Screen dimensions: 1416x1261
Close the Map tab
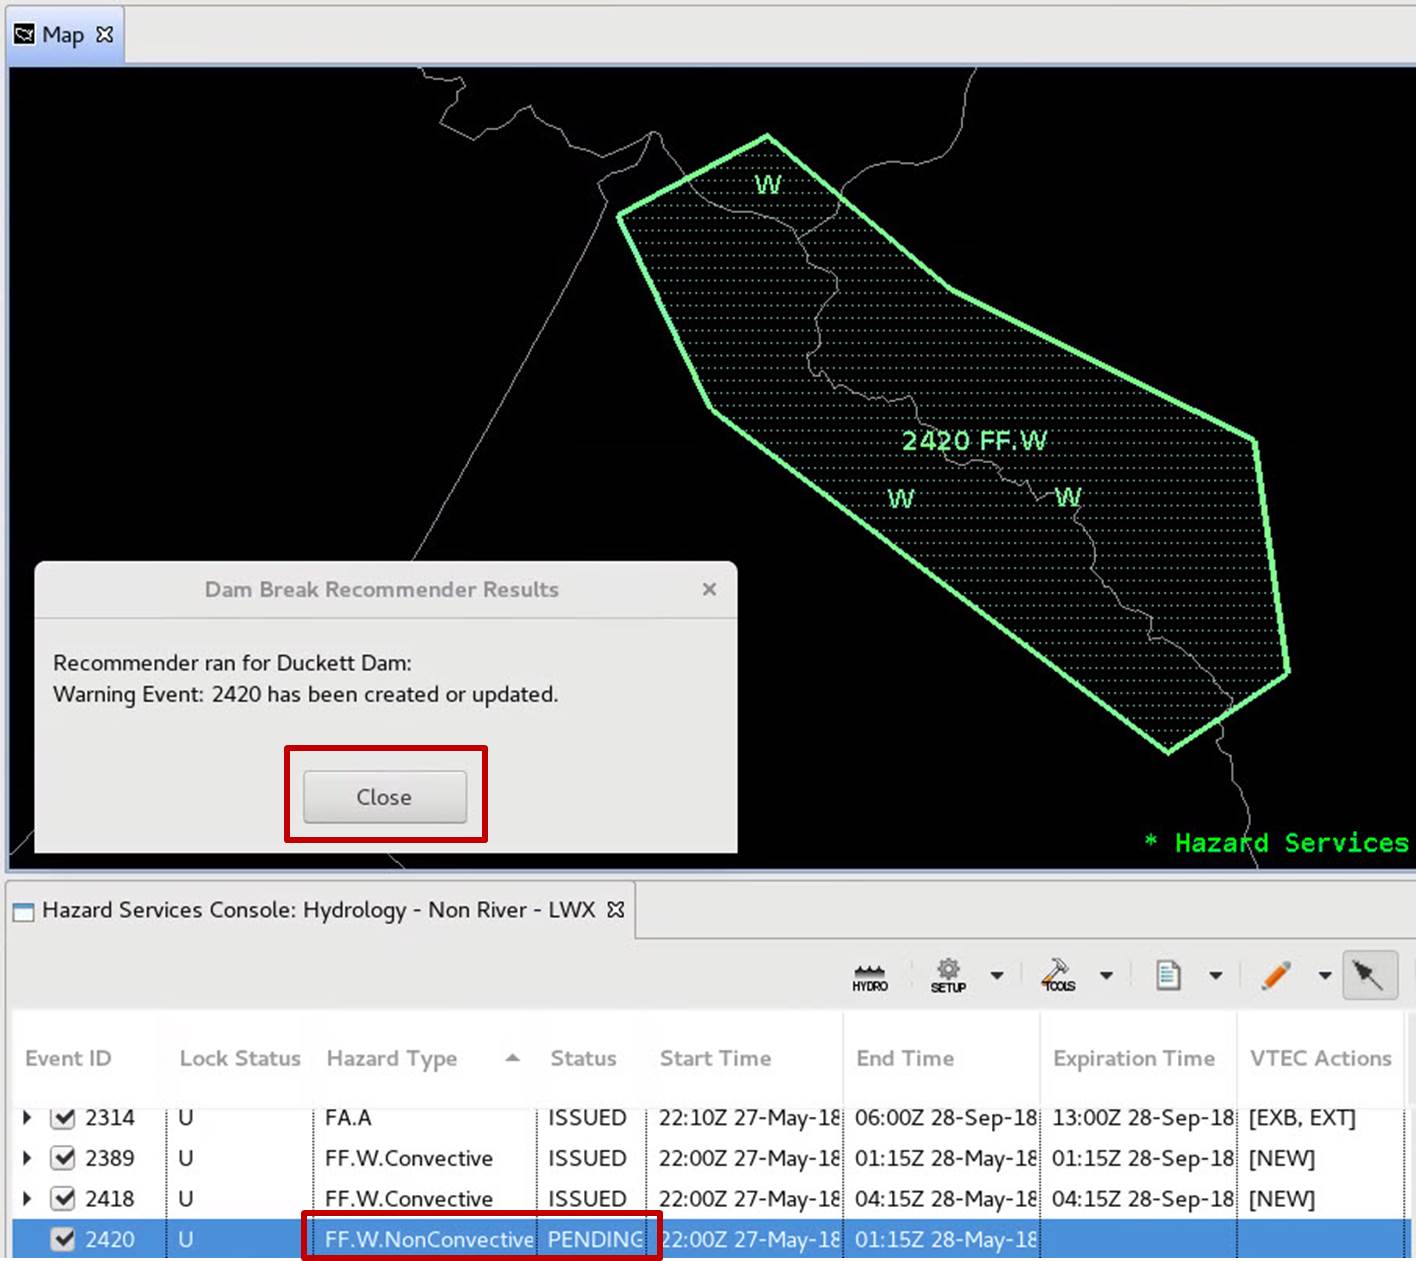pyautogui.click(x=105, y=34)
